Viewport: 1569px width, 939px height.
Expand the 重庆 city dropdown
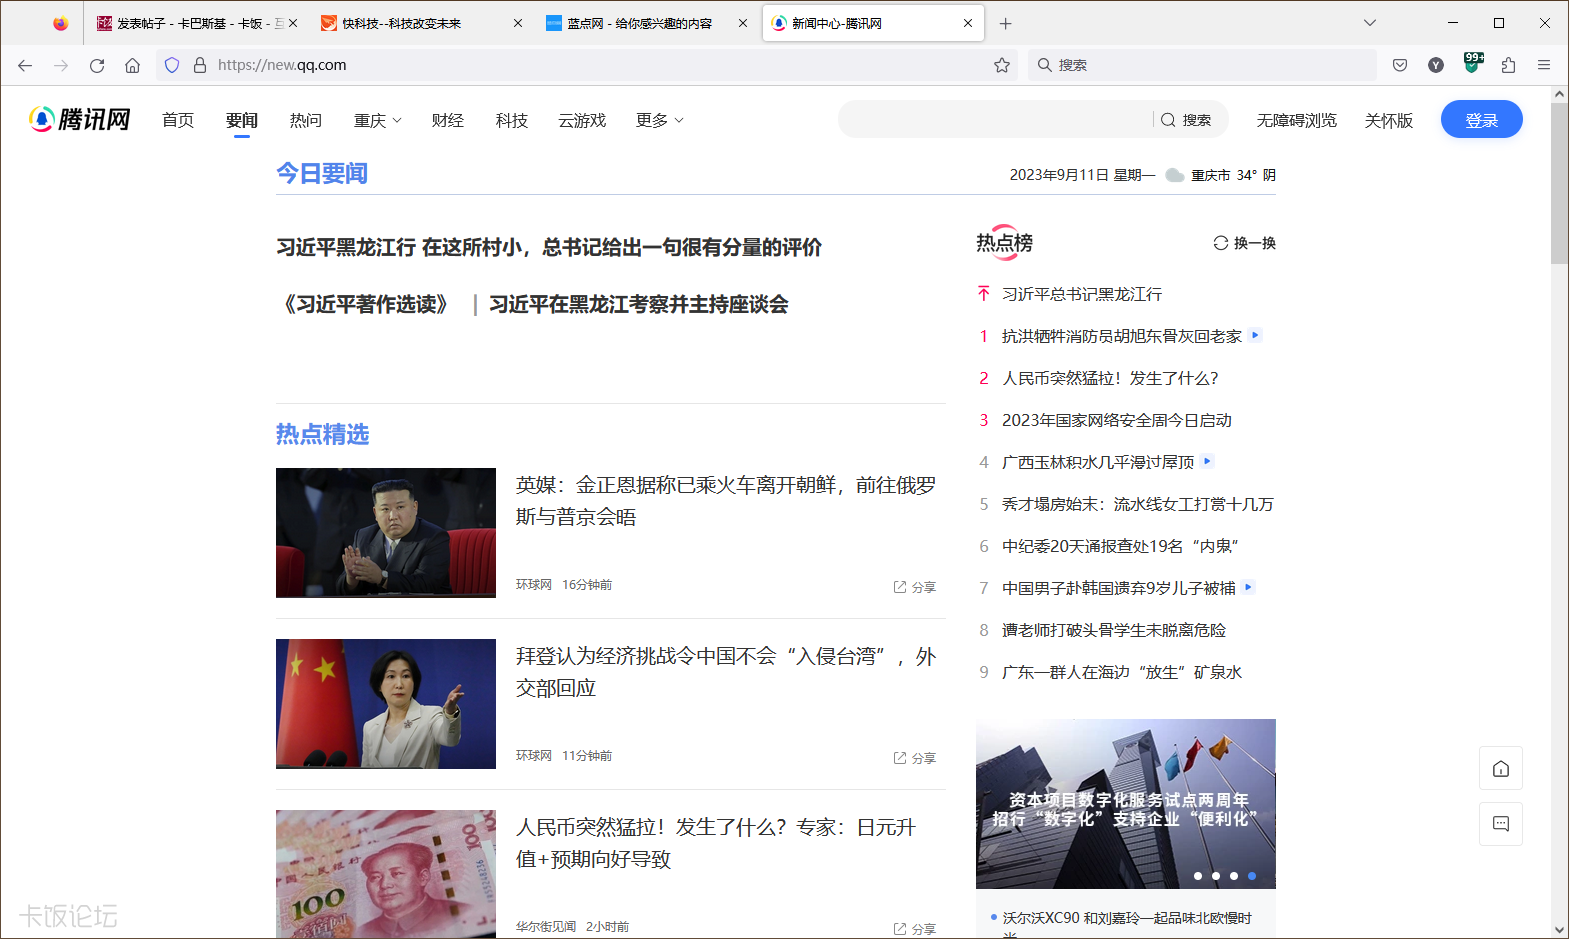[x=378, y=120]
